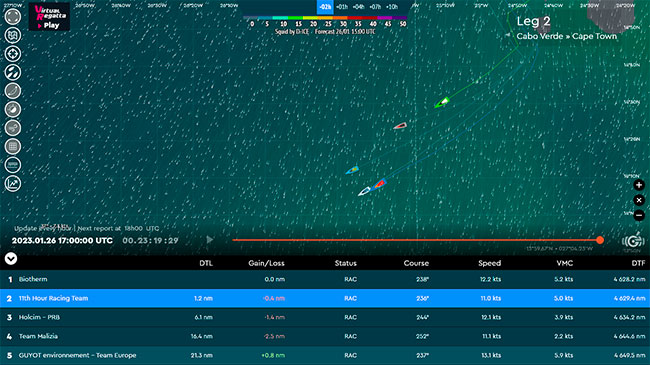Click the map layers icon in sidebar
The image size is (650, 365).
pyautogui.click(x=12, y=35)
